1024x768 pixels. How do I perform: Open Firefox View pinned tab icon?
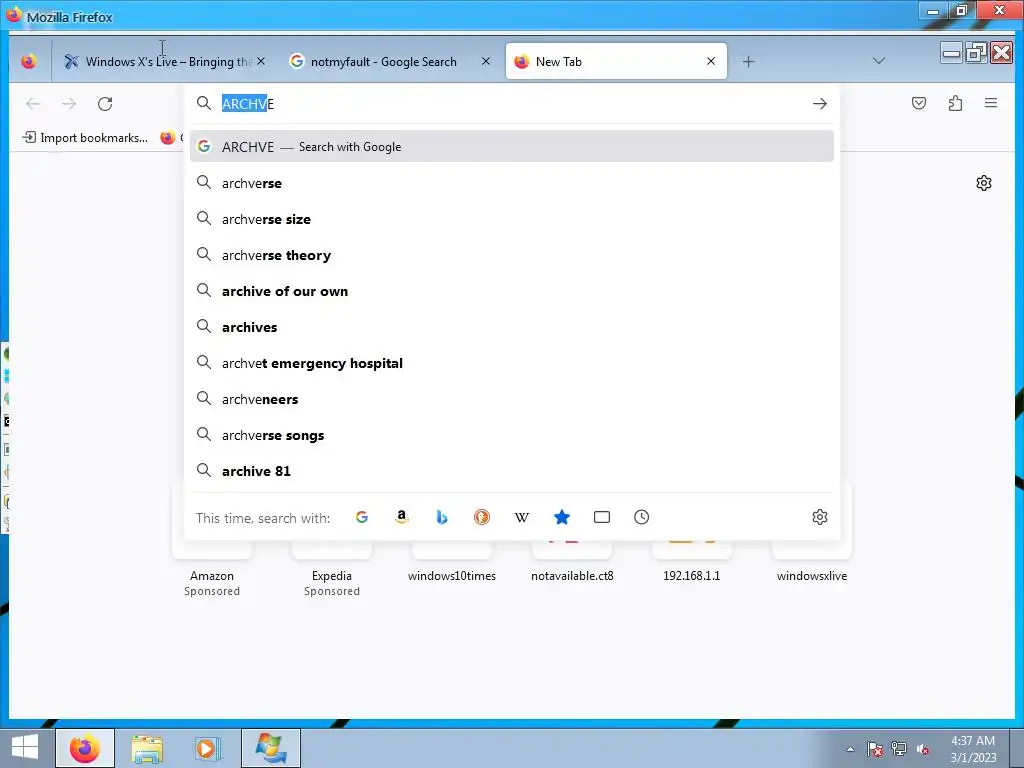point(29,61)
